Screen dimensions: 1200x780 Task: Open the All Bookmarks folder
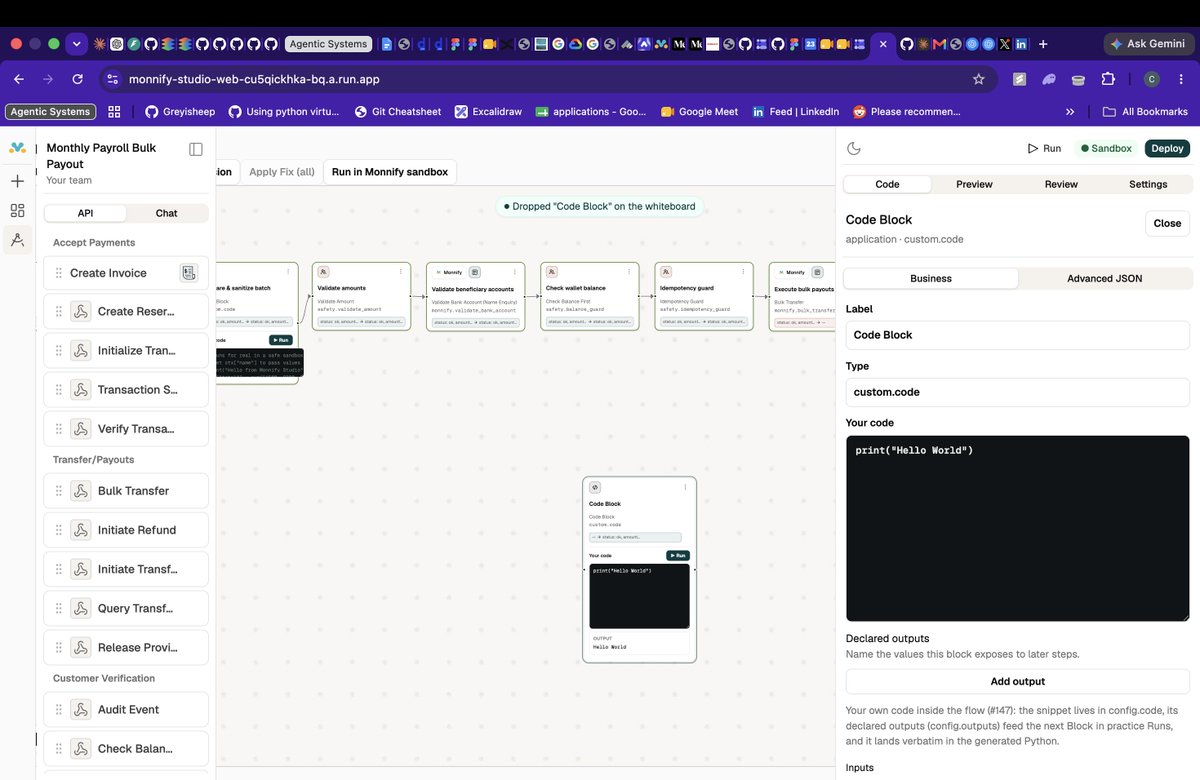coord(1145,112)
